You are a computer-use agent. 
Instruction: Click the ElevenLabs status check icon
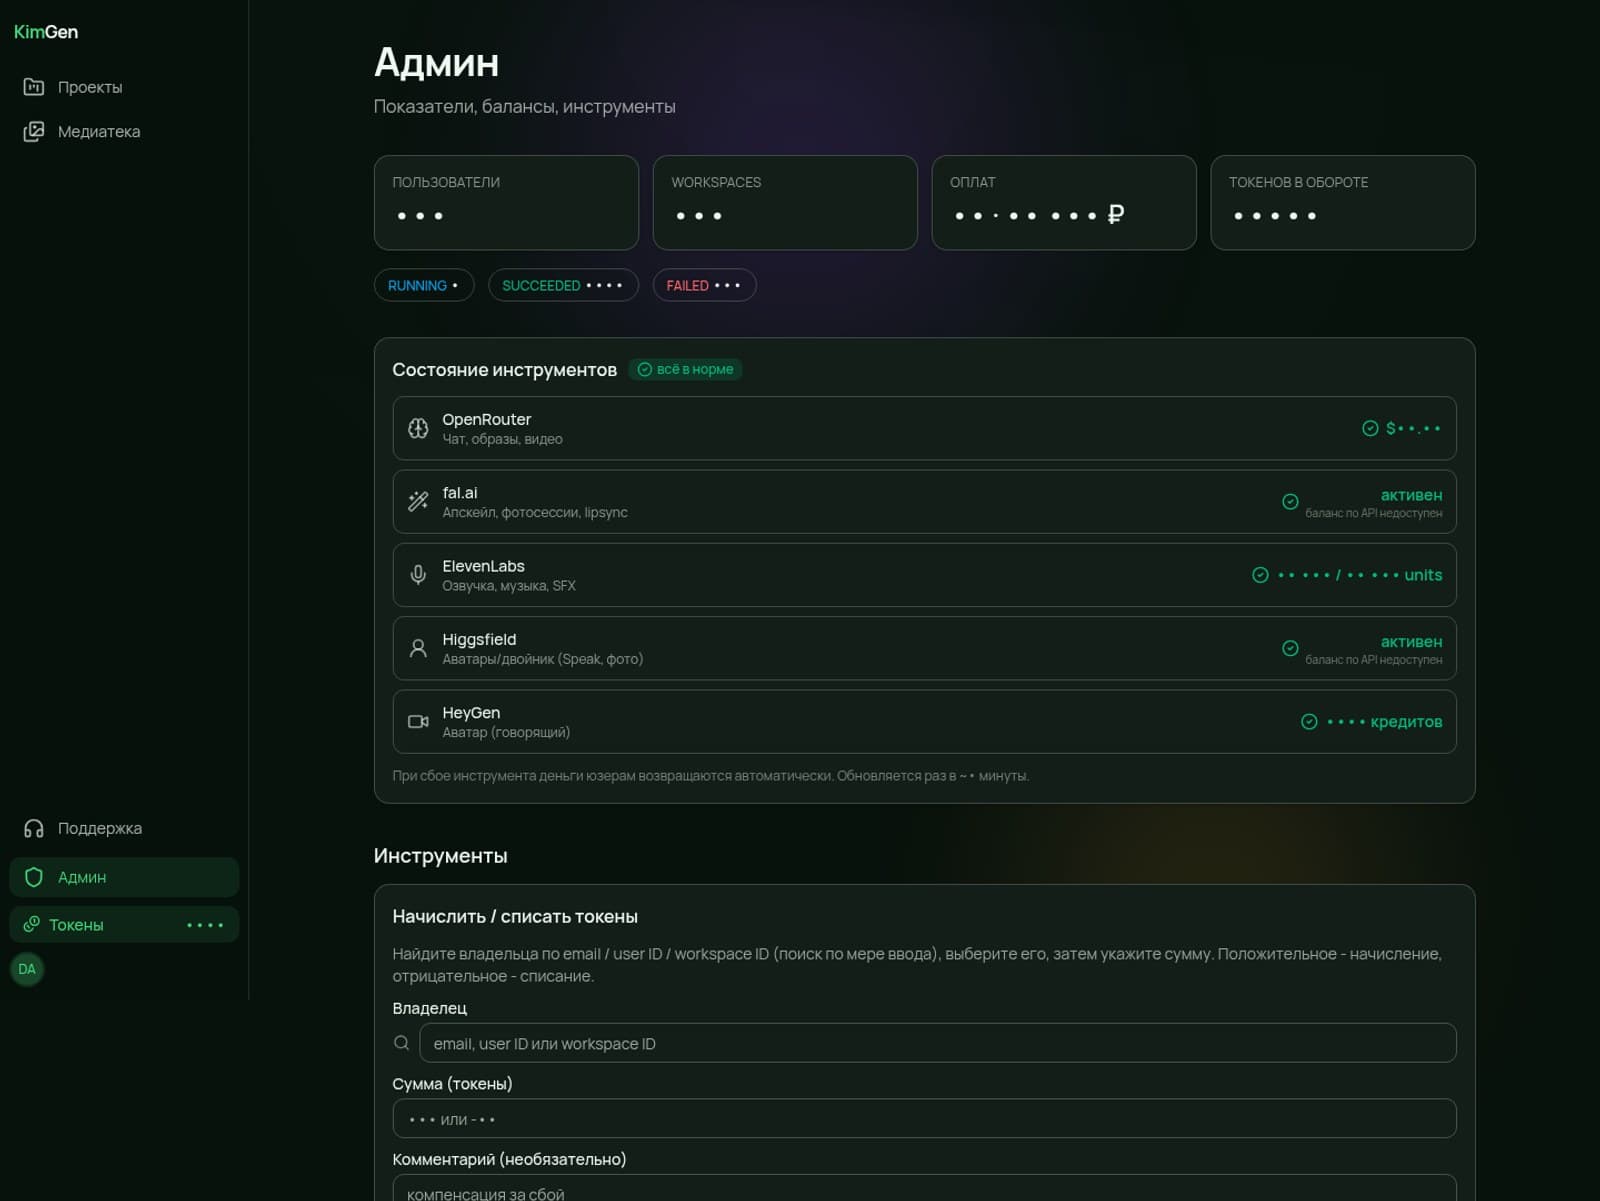pyautogui.click(x=1260, y=575)
